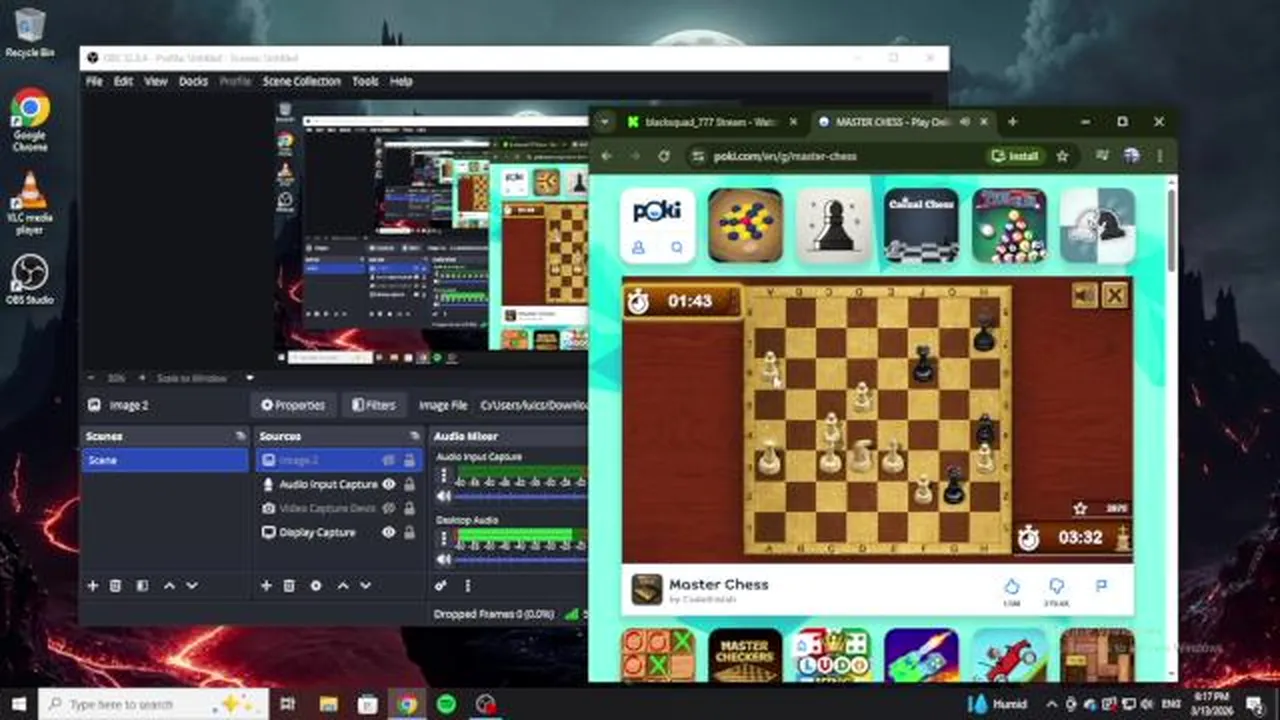The height and width of the screenshot is (720, 1280).
Task: Dislike Master Chess with thumbs-down icon
Action: pyautogui.click(x=1056, y=586)
